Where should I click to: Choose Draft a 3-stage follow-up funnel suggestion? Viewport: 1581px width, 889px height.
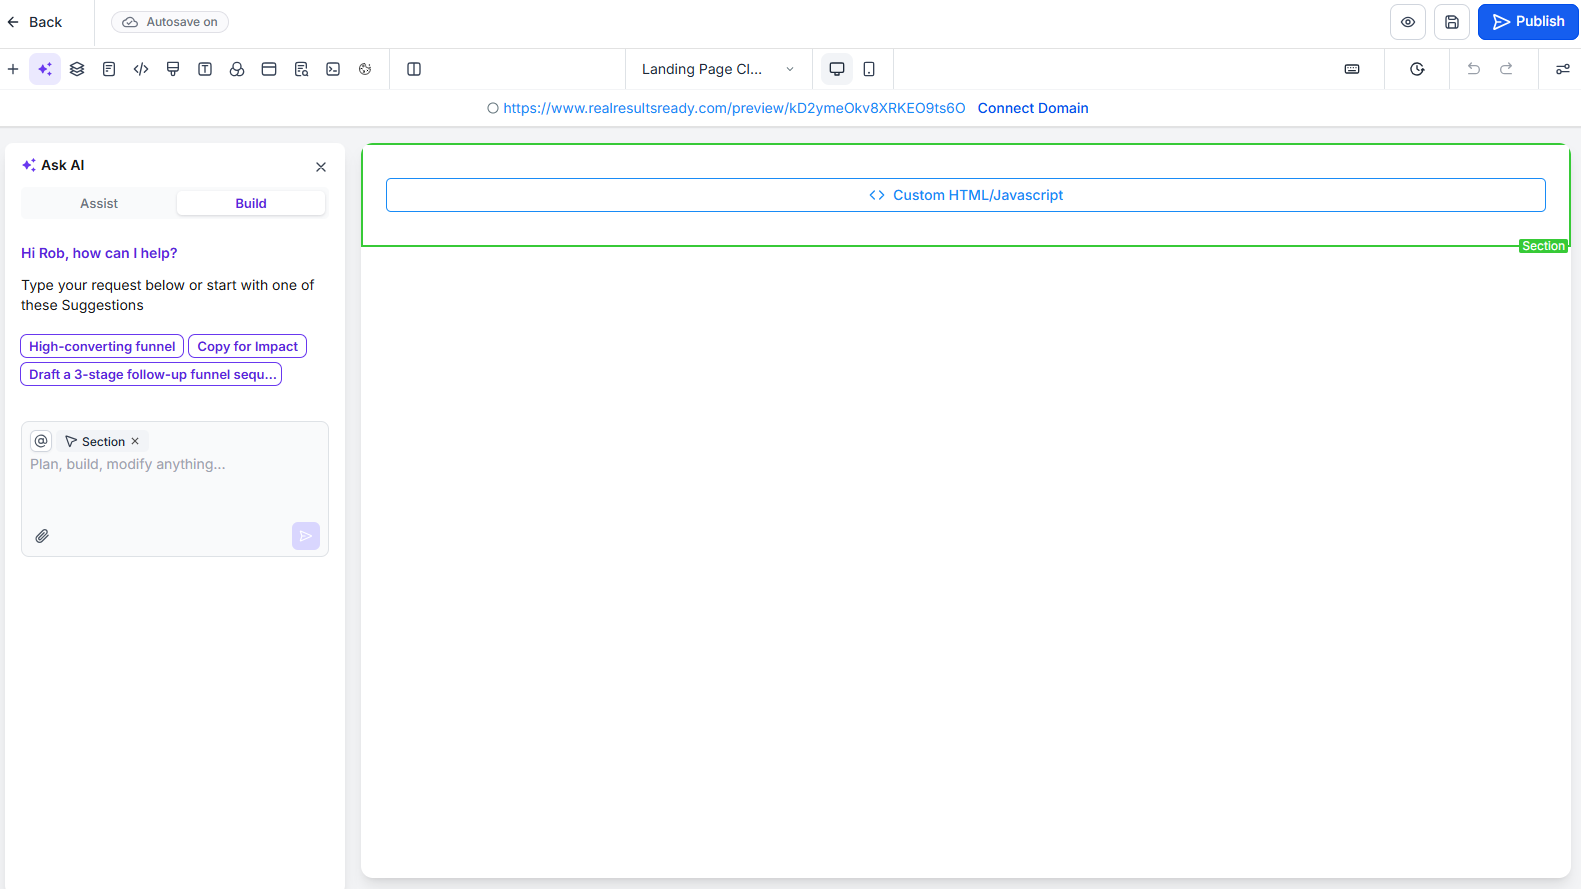(151, 374)
